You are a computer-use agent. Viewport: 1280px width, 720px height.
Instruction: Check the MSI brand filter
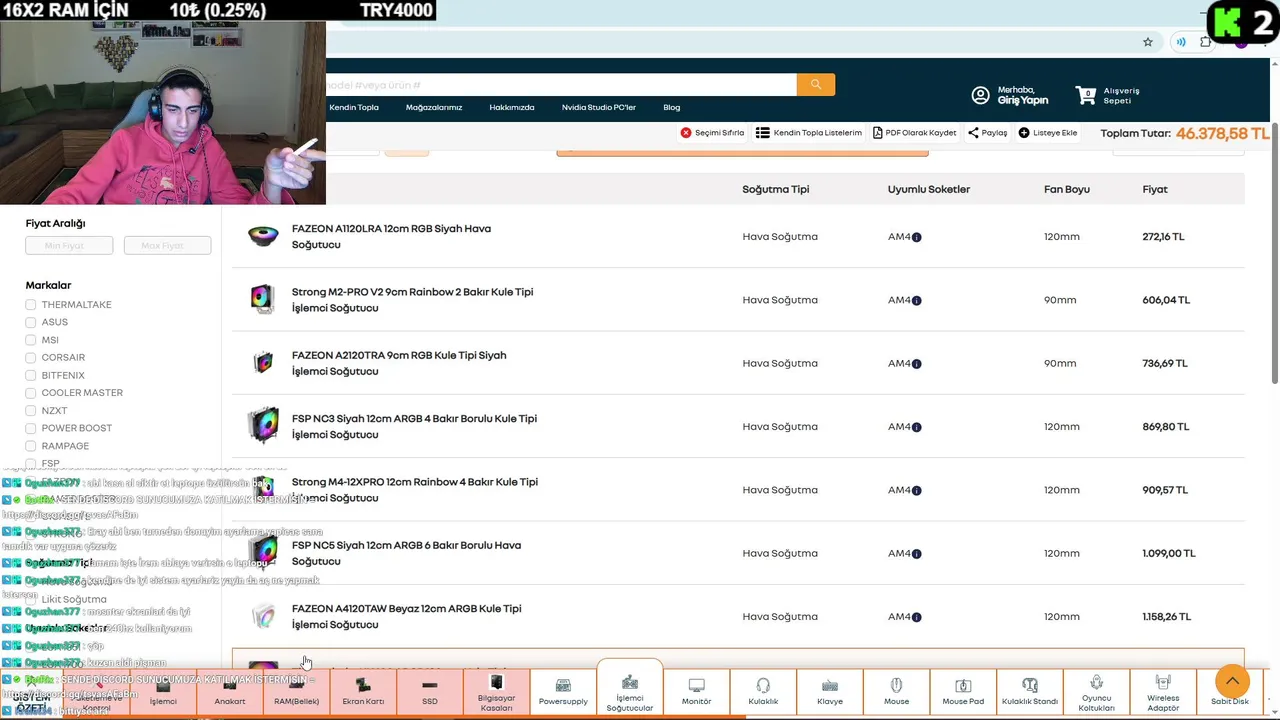[x=31, y=340]
